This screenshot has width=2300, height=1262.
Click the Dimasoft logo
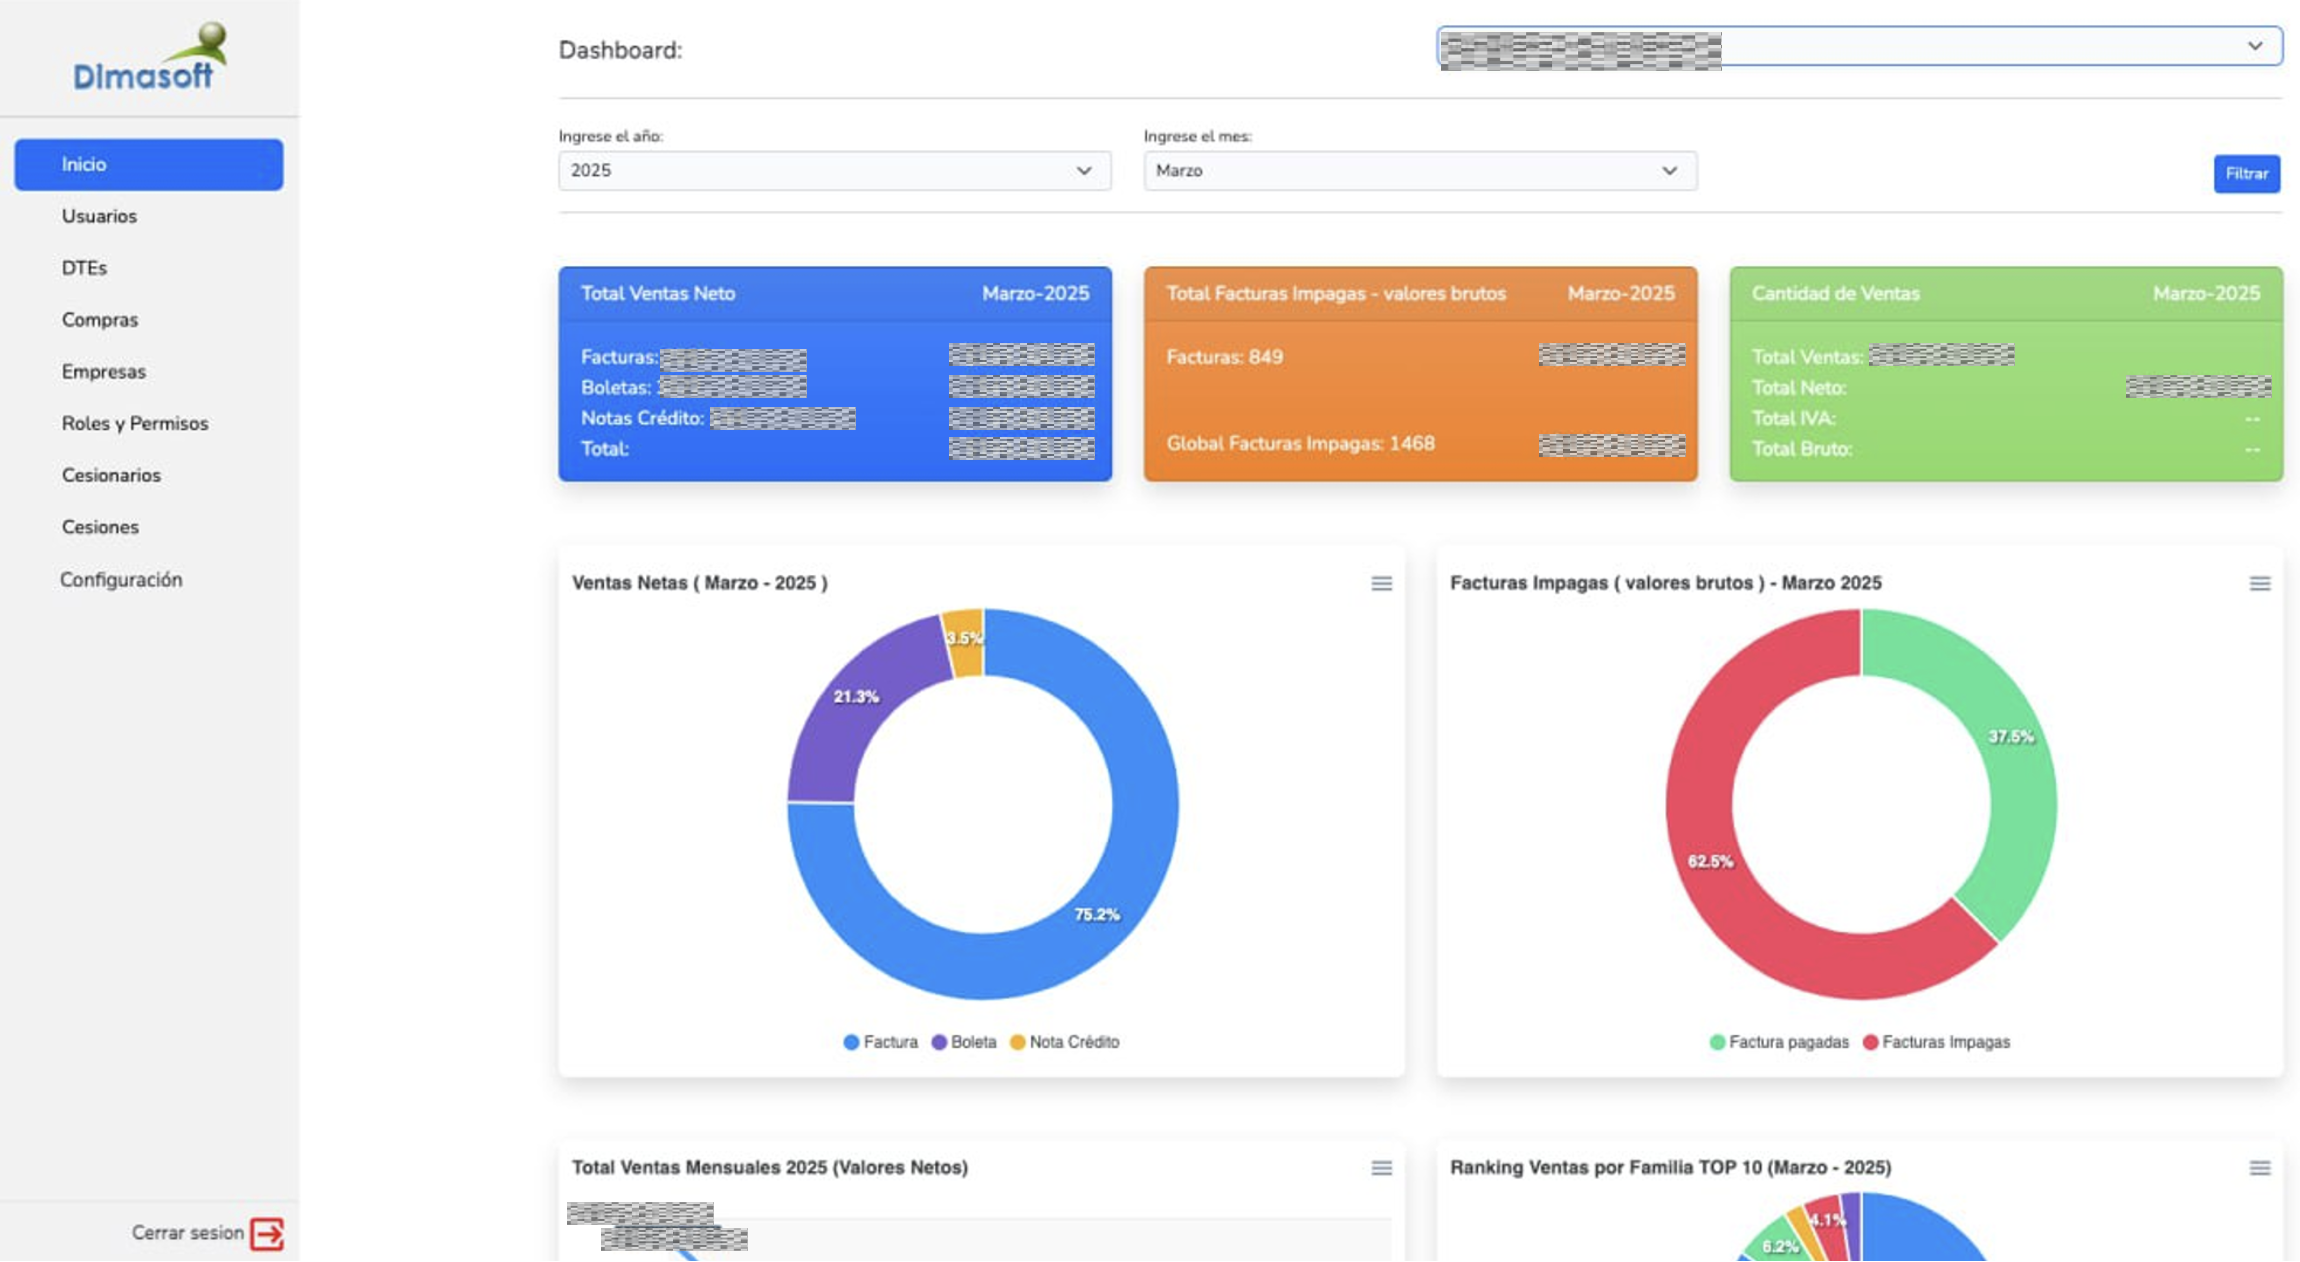[149, 58]
